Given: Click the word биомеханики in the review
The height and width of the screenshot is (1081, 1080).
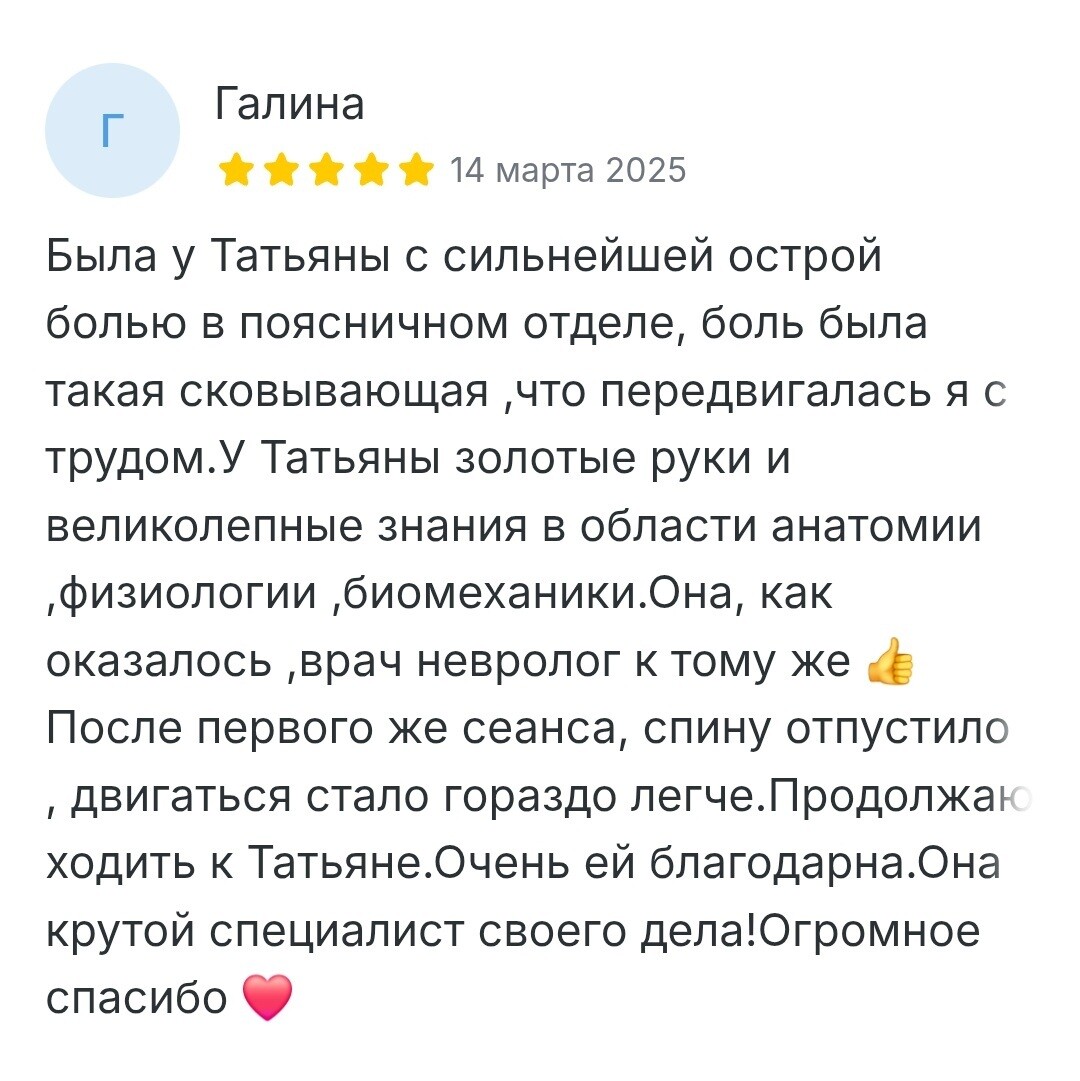Looking at the screenshot, I should click(x=489, y=594).
